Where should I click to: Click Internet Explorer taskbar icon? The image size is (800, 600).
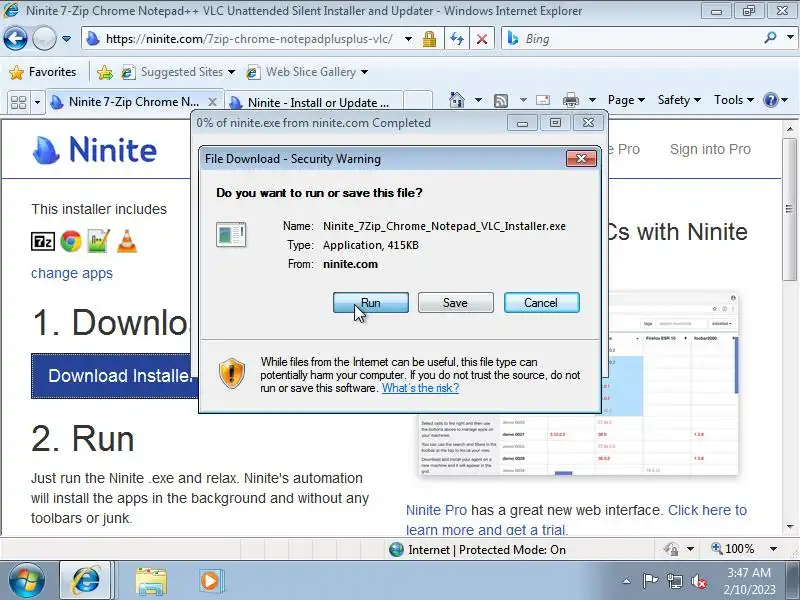86,581
